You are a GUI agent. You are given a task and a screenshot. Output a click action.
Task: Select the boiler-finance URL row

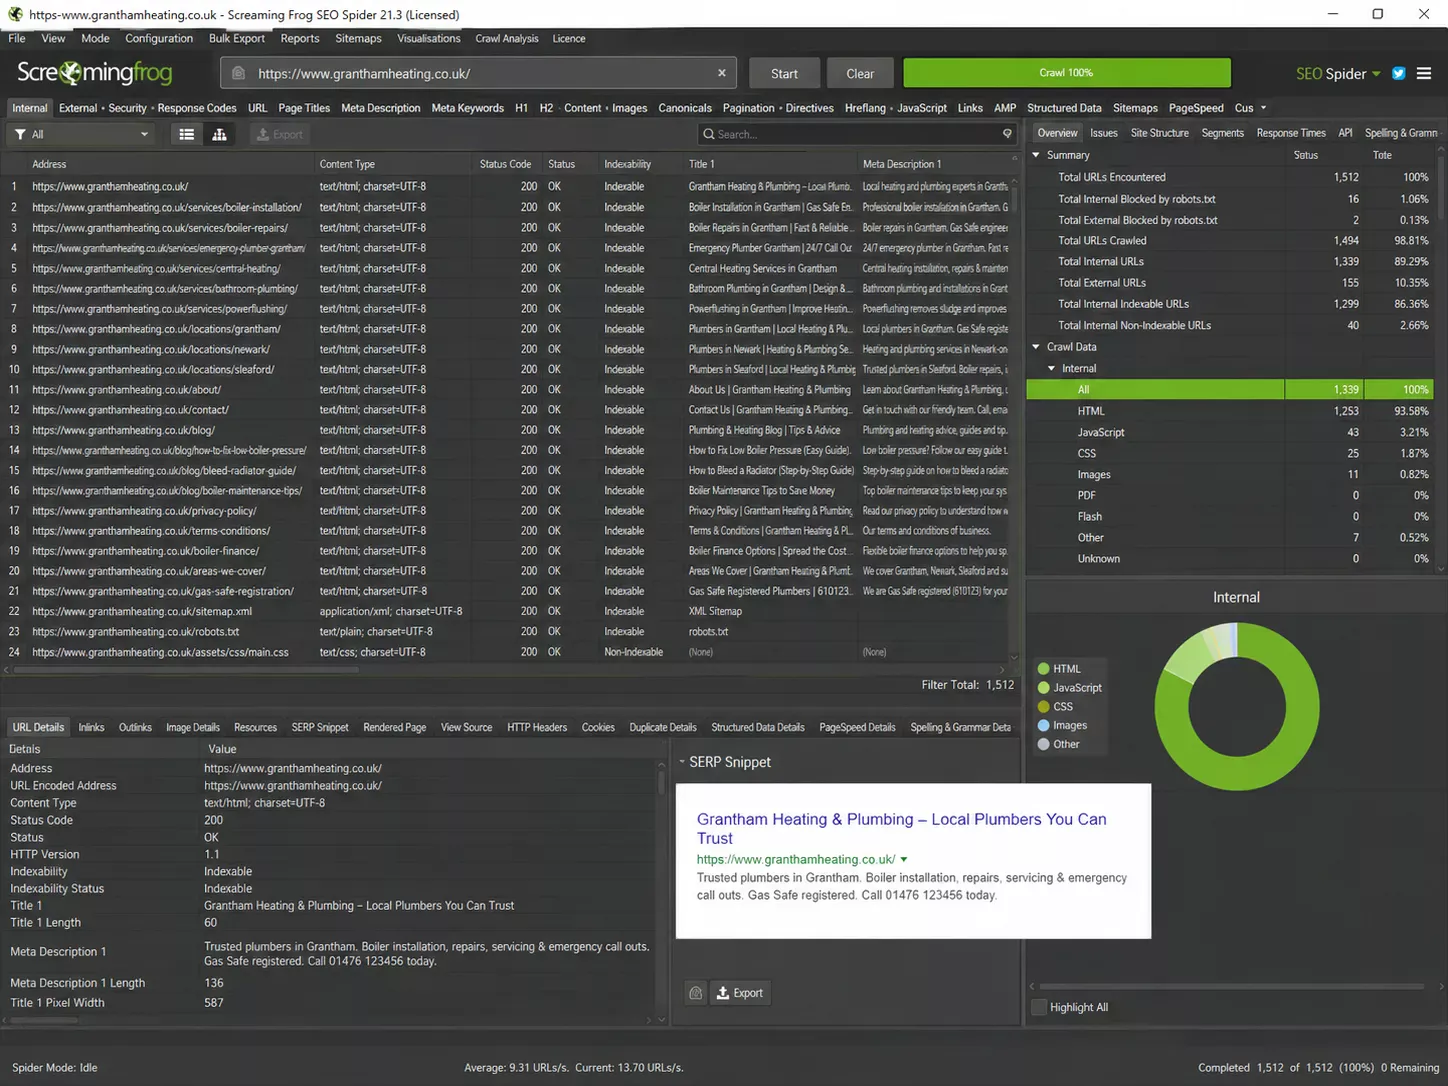coord(510,551)
